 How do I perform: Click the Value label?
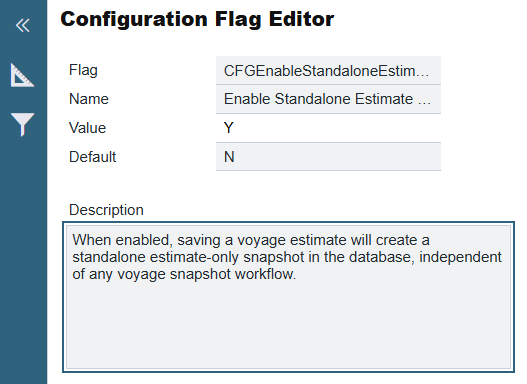tap(87, 128)
